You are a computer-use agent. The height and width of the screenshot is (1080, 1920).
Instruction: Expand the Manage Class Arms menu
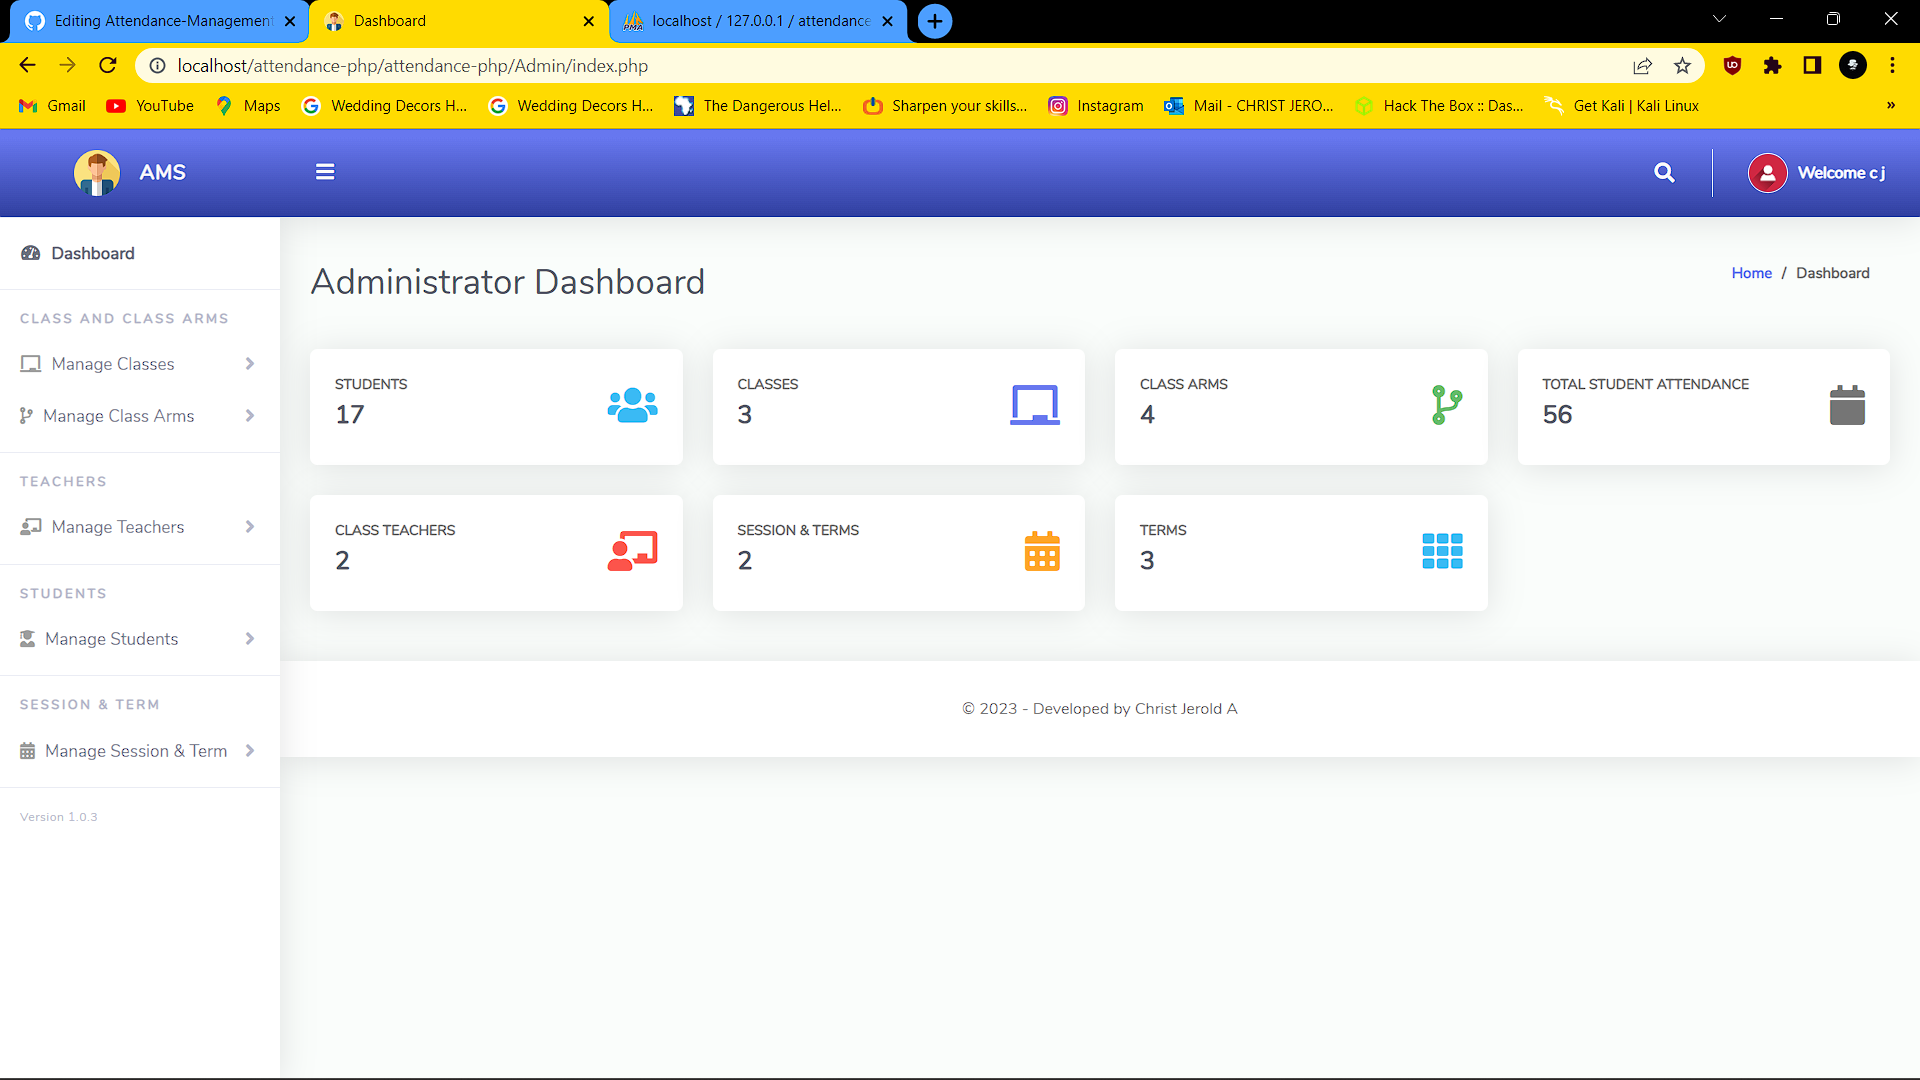pos(120,415)
